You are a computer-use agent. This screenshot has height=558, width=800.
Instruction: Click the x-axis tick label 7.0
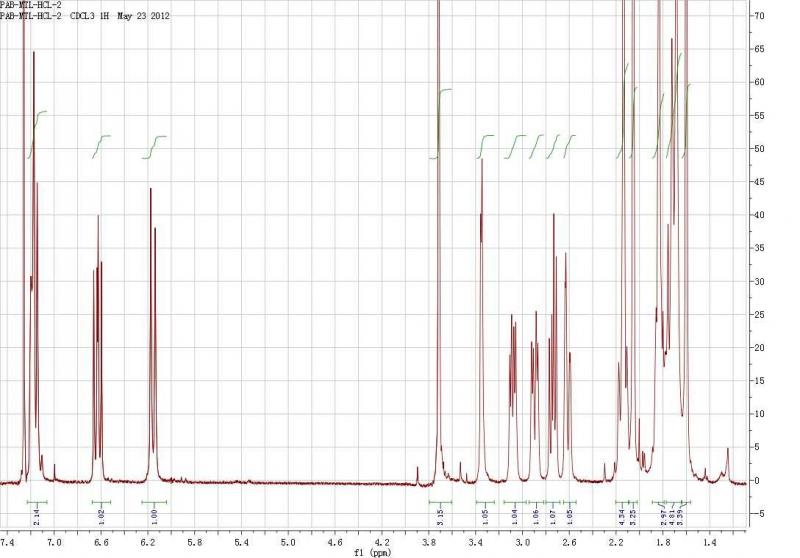pyautogui.click(x=54, y=543)
